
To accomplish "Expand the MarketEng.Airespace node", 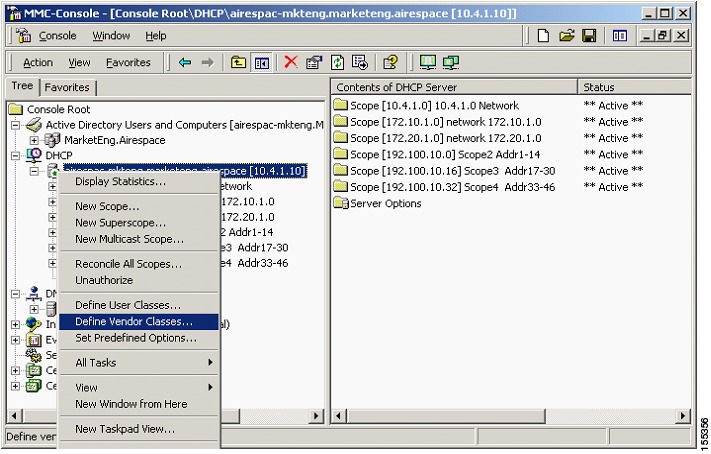I will [x=34, y=140].
